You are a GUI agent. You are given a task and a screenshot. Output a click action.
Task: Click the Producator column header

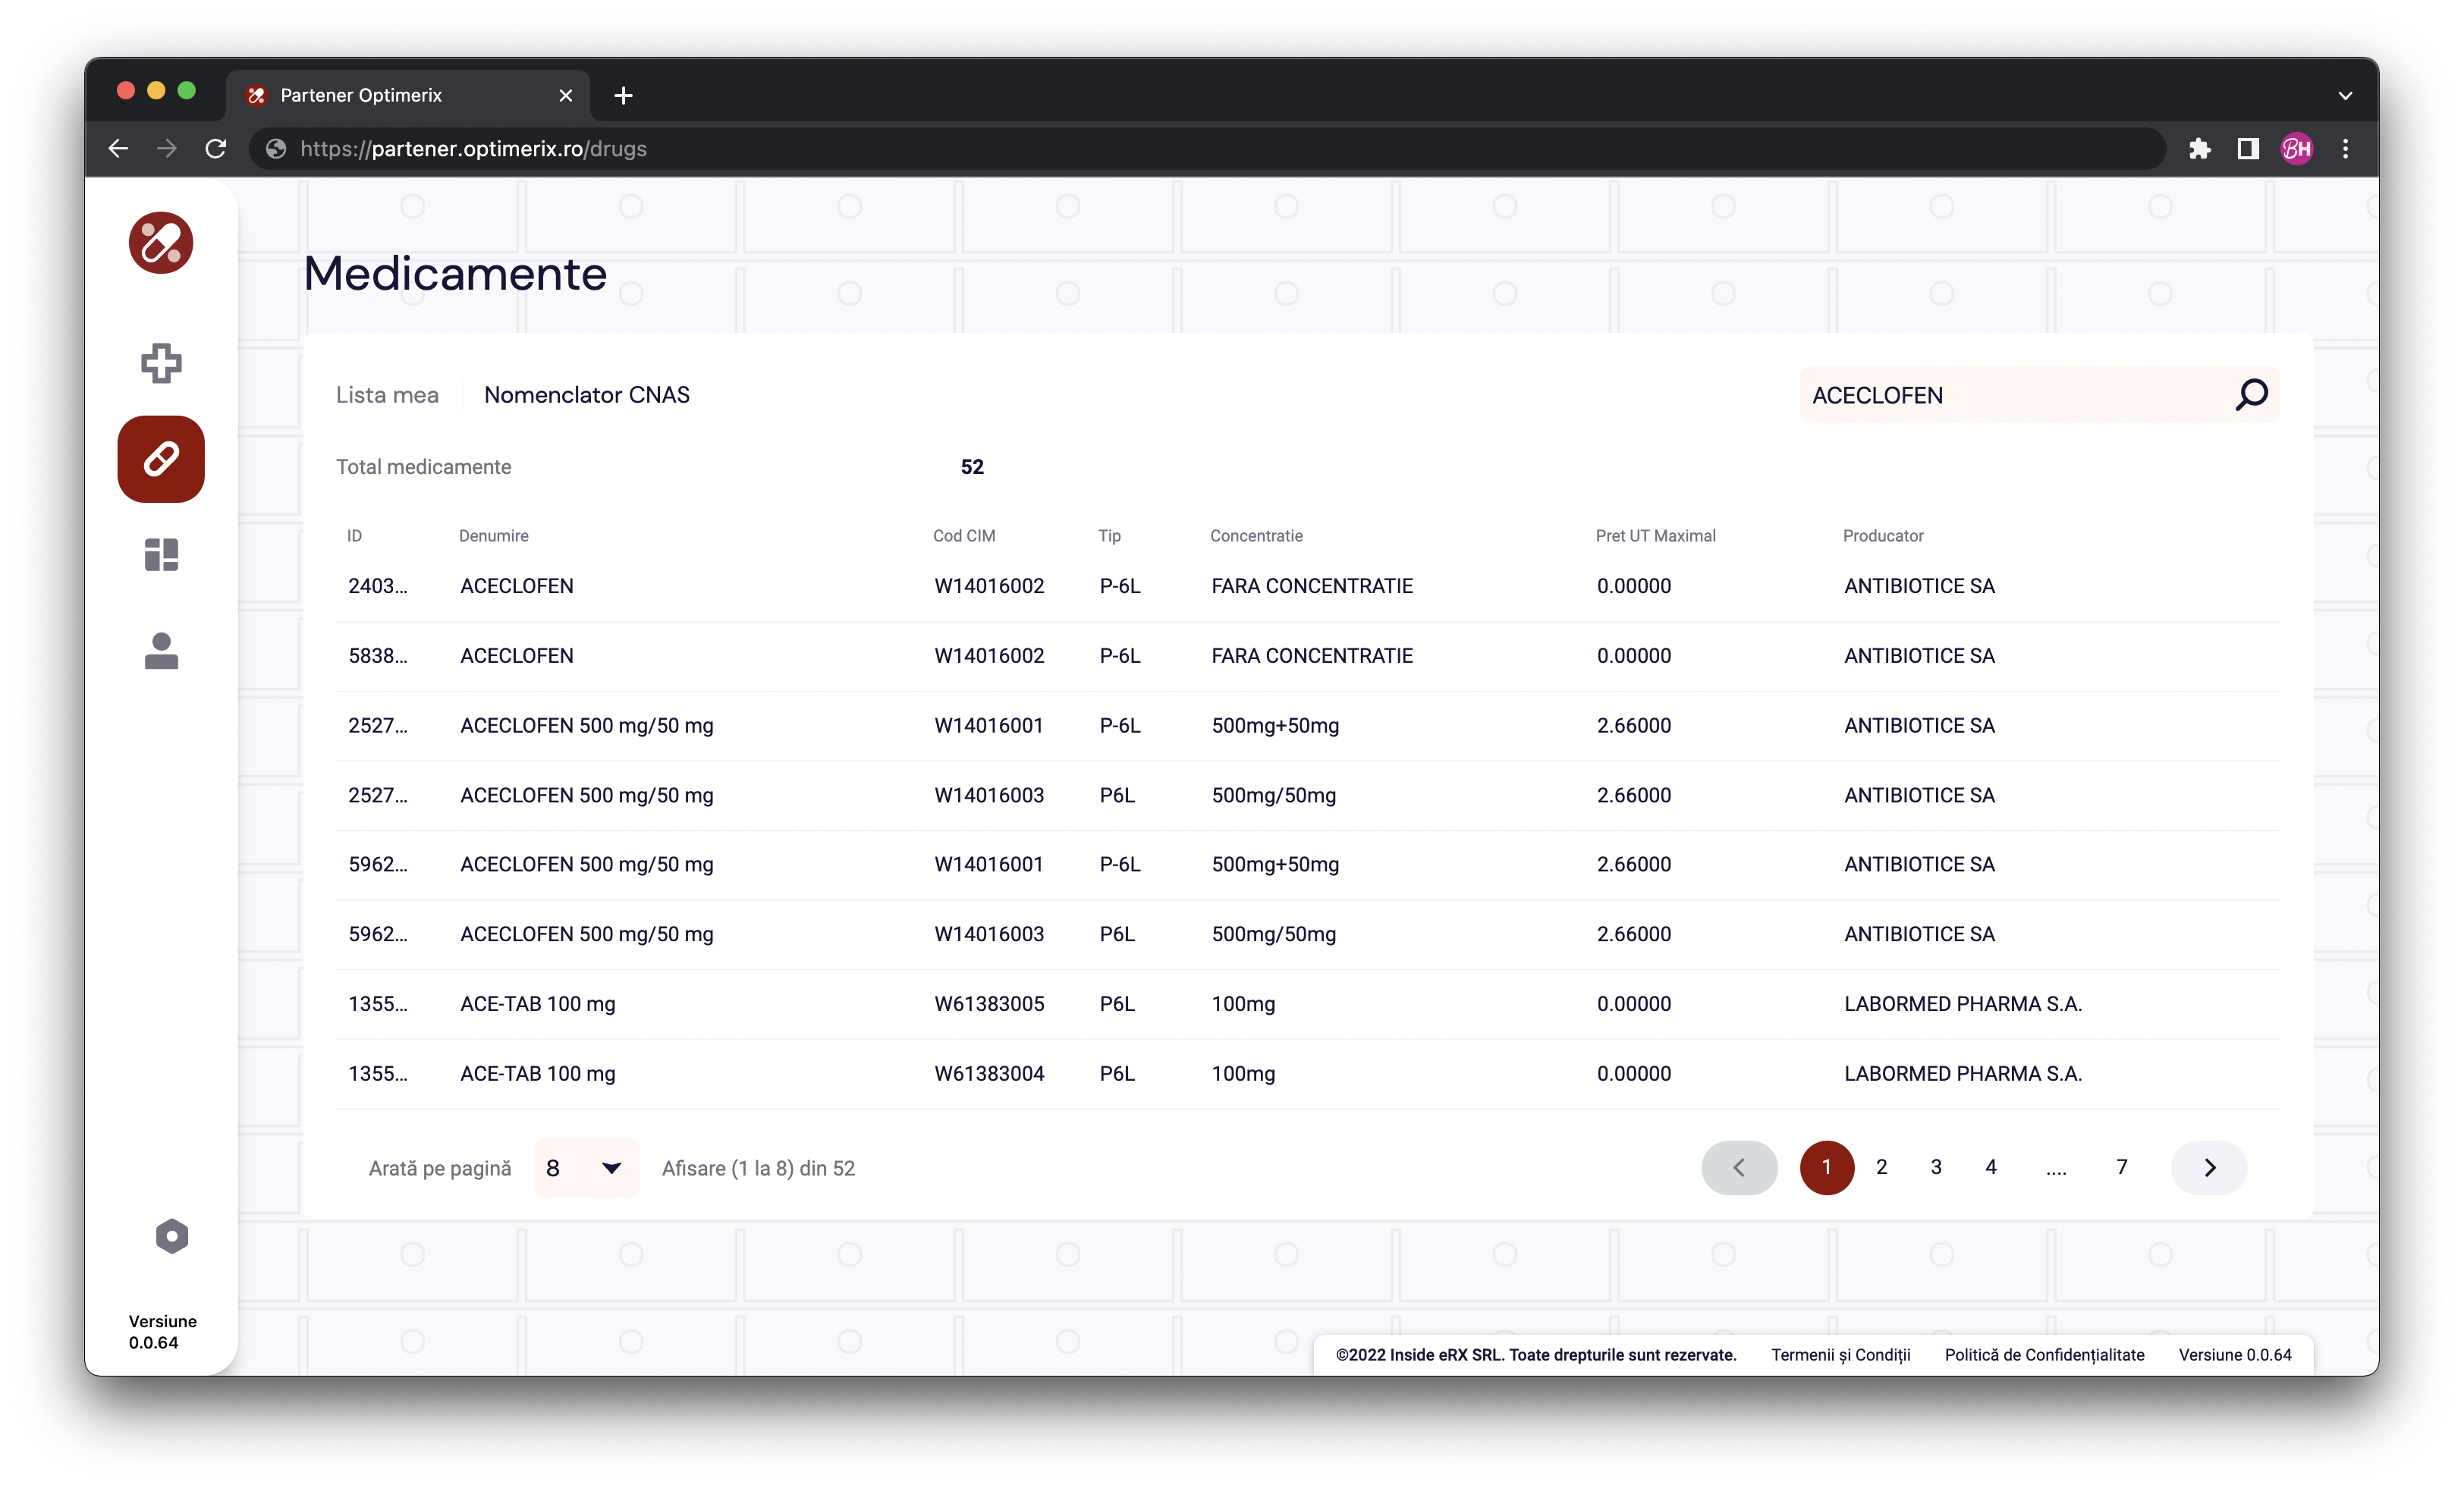(x=1883, y=536)
